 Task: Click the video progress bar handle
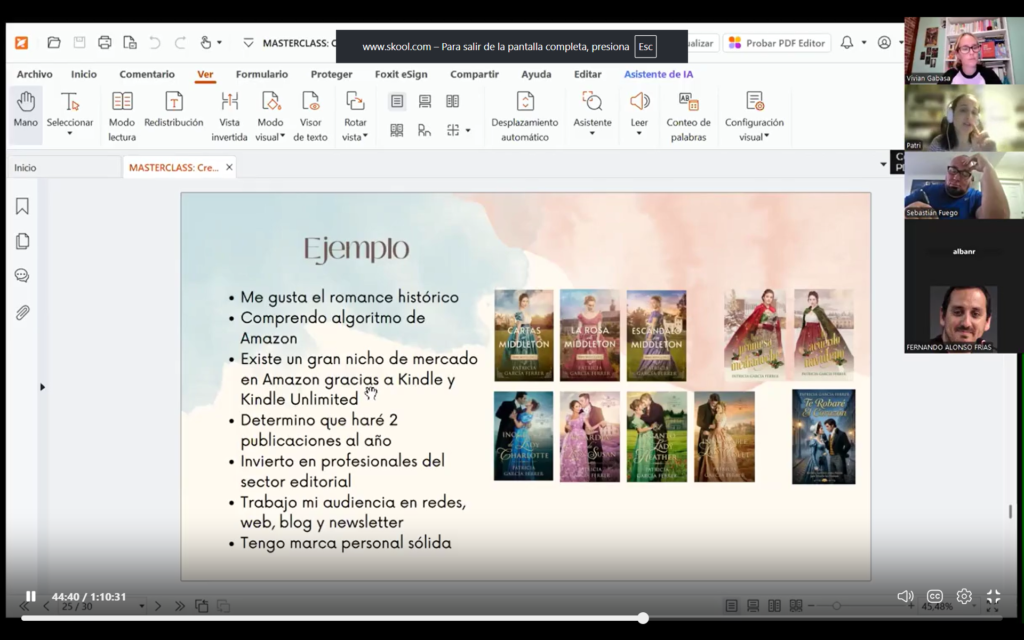tap(643, 618)
